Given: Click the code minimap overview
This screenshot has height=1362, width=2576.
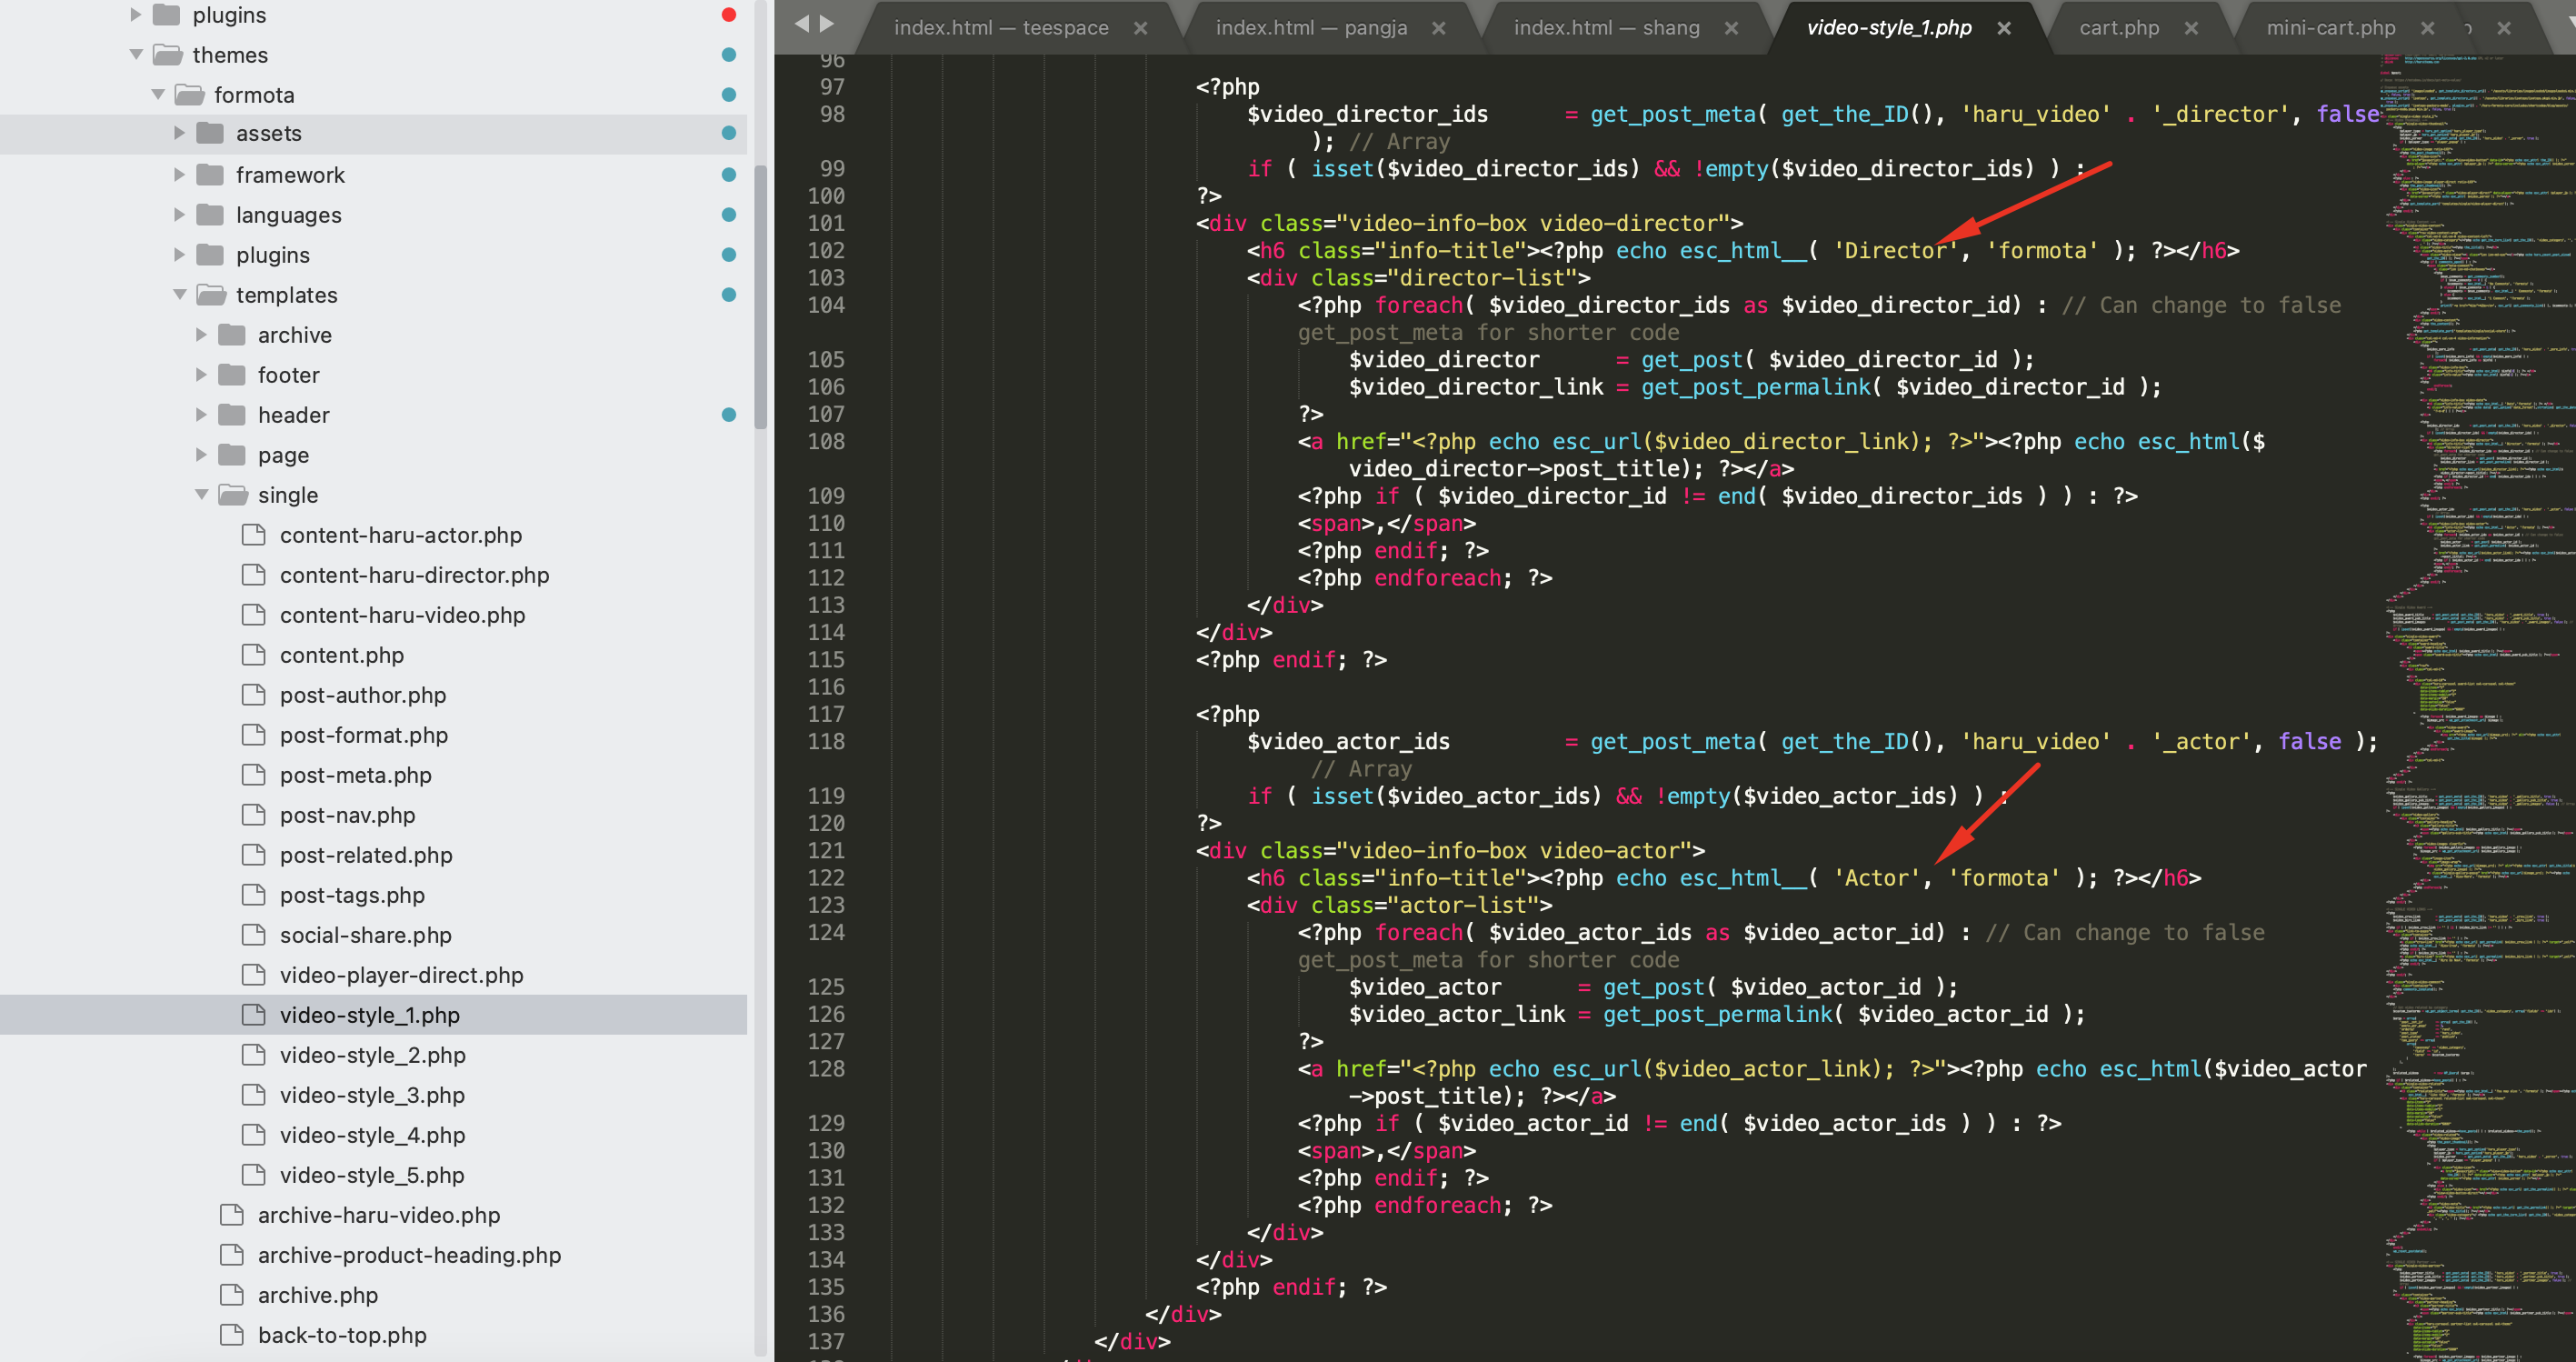Looking at the screenshot, I should pyautogui.click(x=2478, y=708).
